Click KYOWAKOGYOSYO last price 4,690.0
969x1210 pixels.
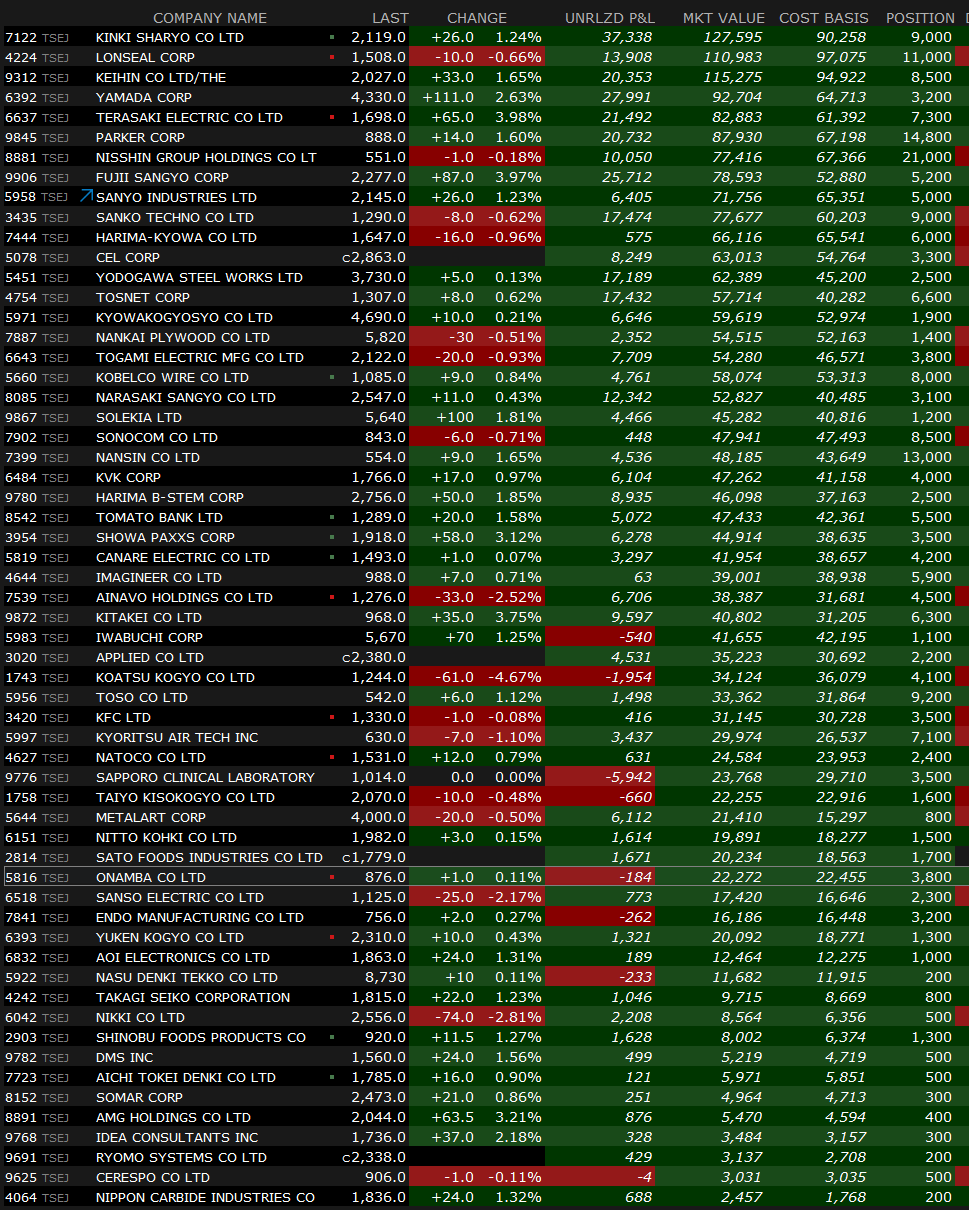pos(378,317)
